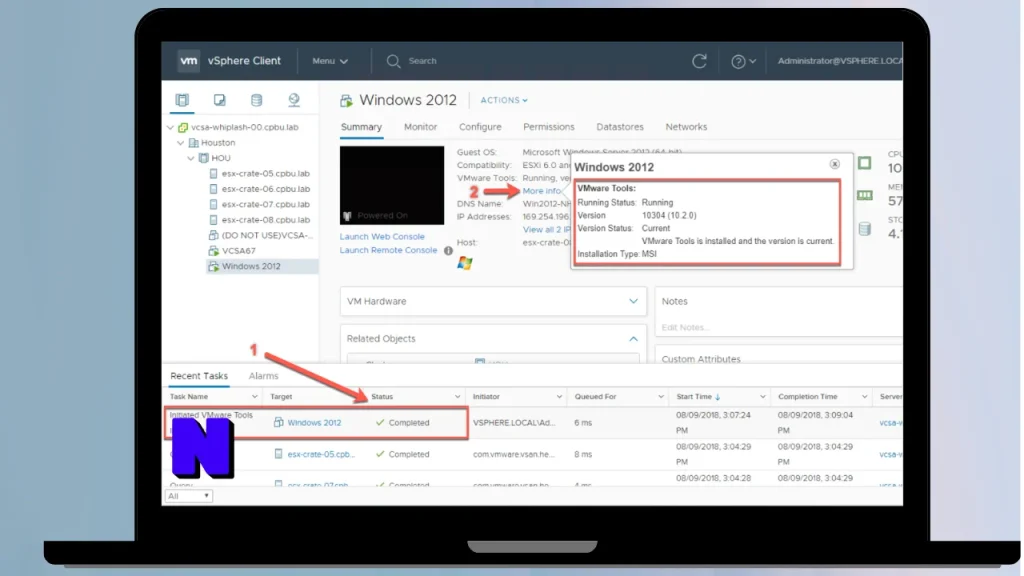Click the '6 ms' queued value
This screenshot has width=1024, height=576.
[x=583, y=423]
